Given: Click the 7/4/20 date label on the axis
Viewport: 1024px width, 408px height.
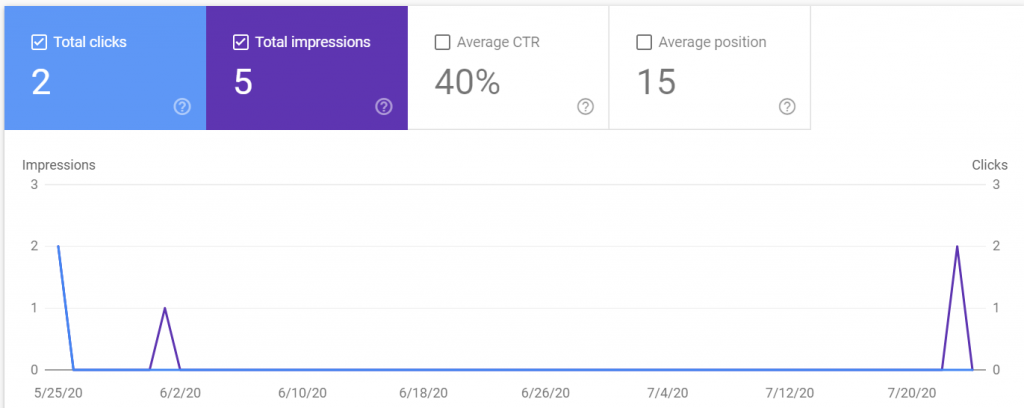Looking at the screenshot, I should click(667, 394).
